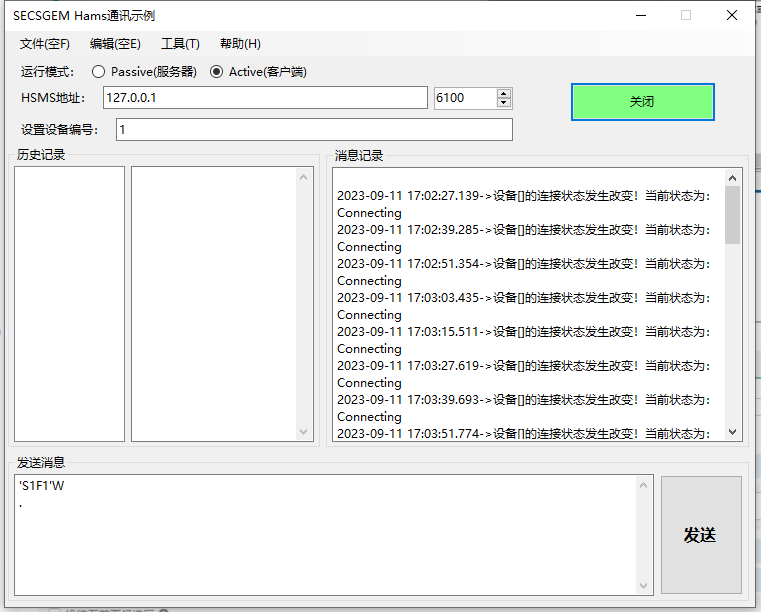Decrease port number with down spinner arrow
Image resolution: width=761 pixels, height=612 pixels.
(x=504, y=102)
